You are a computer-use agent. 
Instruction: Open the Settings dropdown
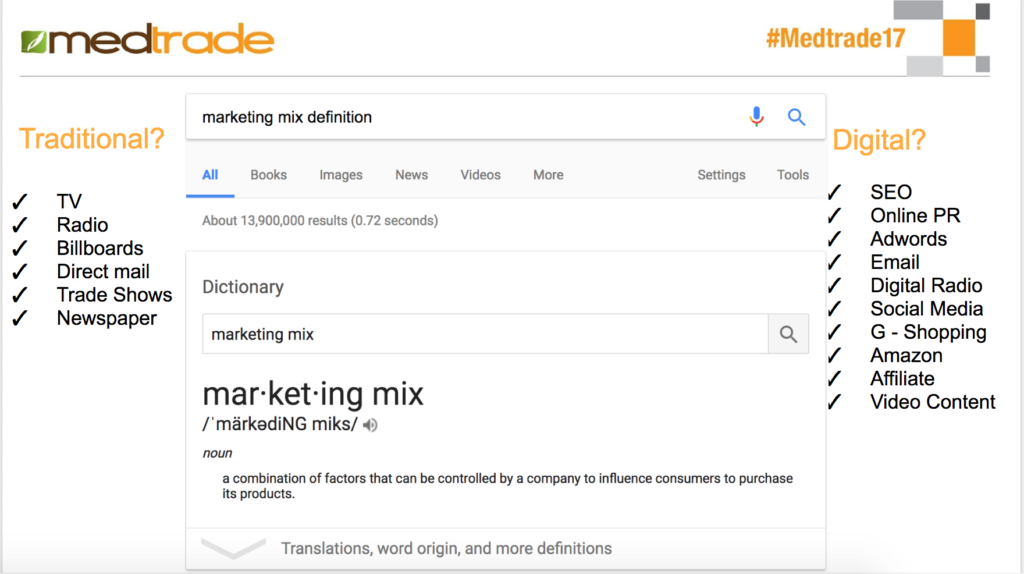(x=721, y=175)
